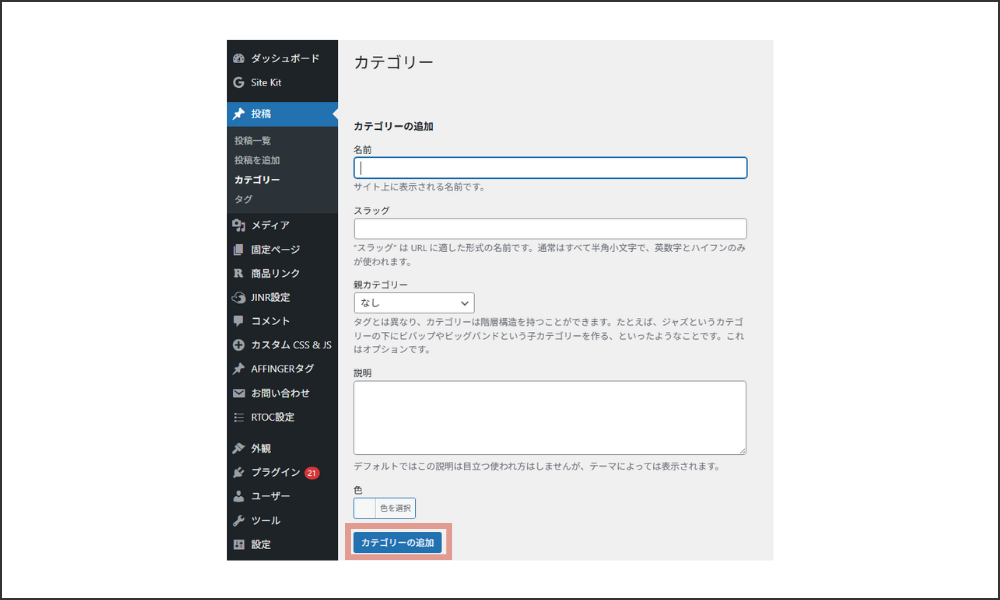This screenshot has width=1000, height=600.
Task: Expand the 親カテゴリー dropdown
Action: coord(414,303)
